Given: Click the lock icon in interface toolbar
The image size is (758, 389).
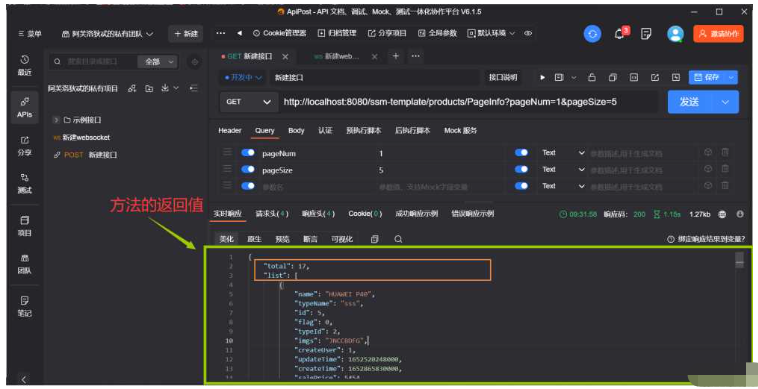Looking at the screenshot, I should (x=591, y=77).
